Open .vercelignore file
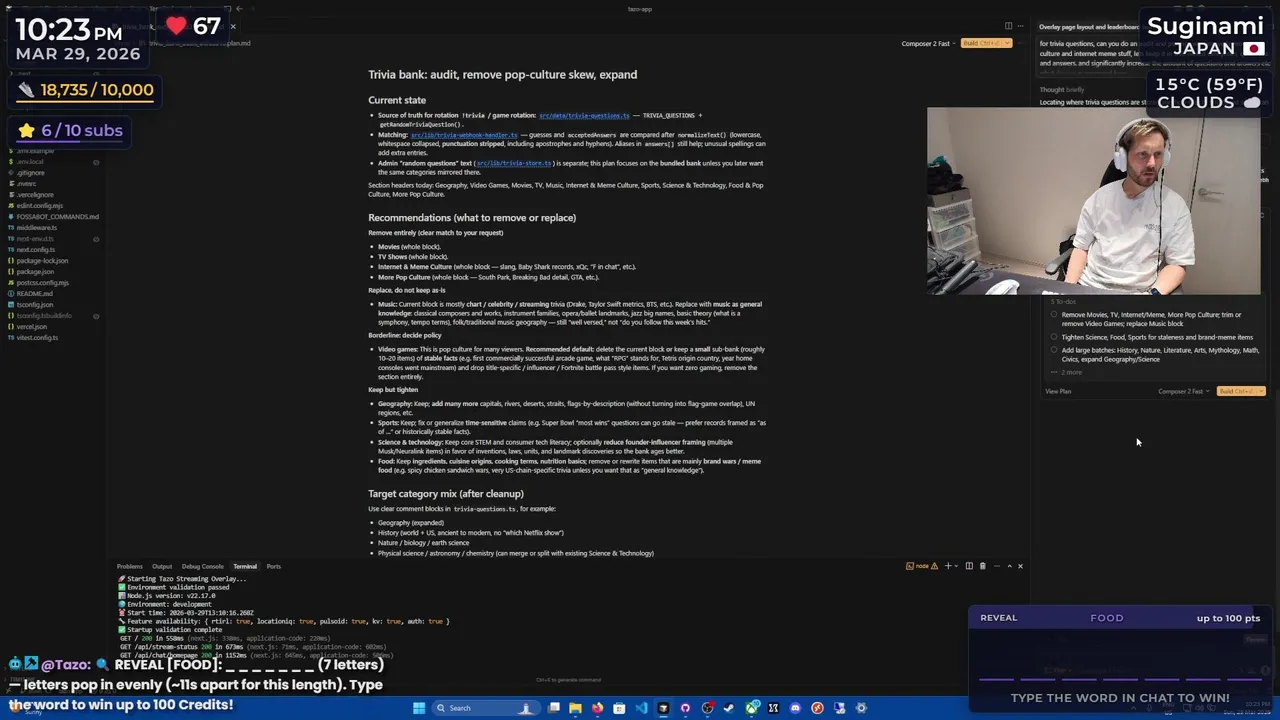The height and width of the screenshot is (720, 1280). [x=35, y=194]
